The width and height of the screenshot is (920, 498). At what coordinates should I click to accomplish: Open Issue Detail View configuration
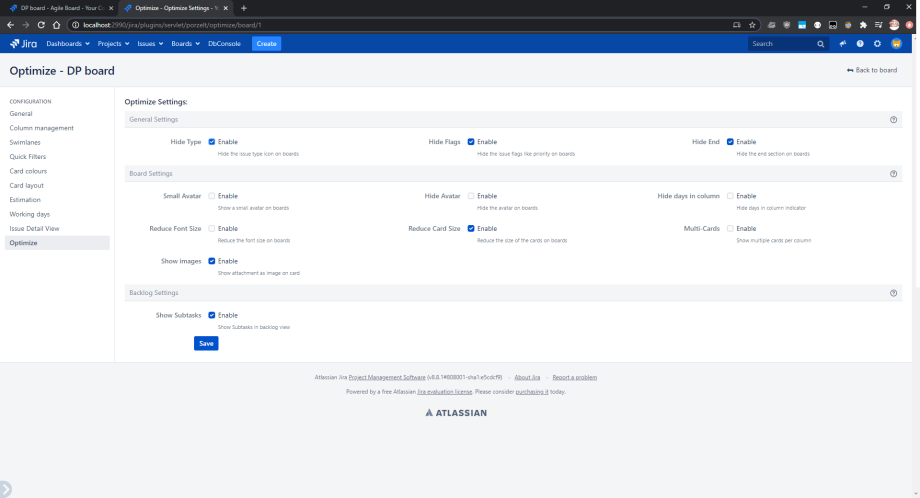[x=35, y=229]
